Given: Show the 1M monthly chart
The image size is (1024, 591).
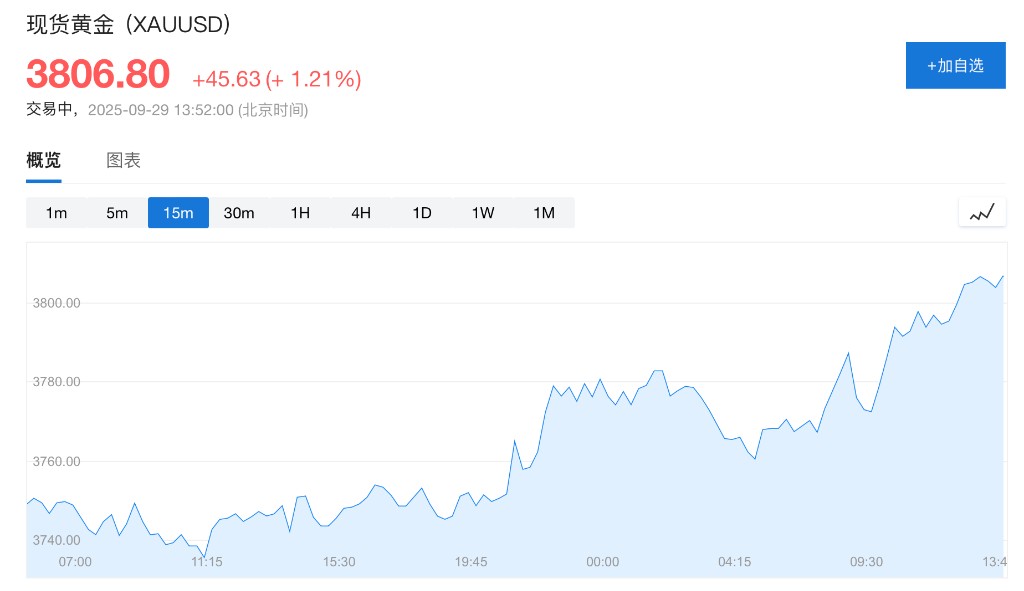Looking at the screenshot, I should point(544,213).
